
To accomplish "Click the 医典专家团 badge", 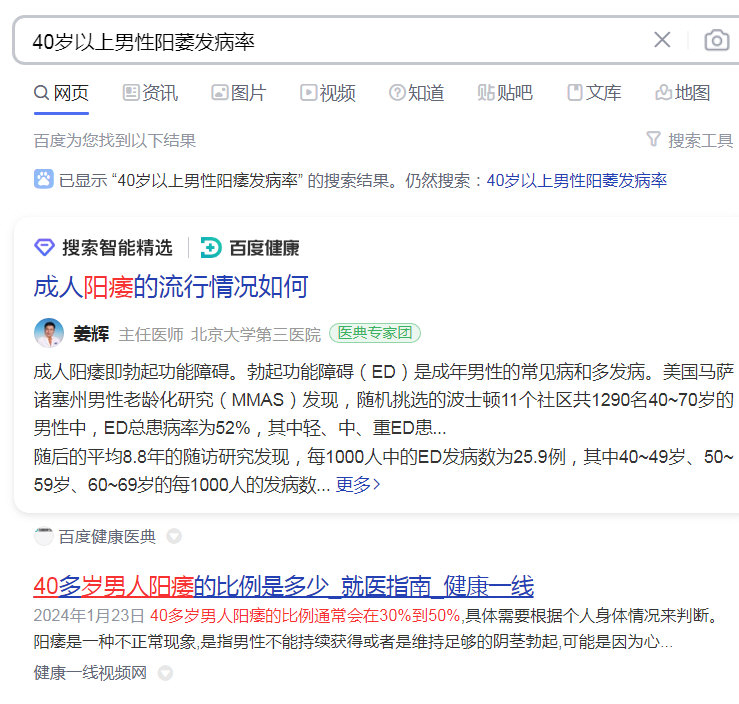I will click(x=375, y=333).
